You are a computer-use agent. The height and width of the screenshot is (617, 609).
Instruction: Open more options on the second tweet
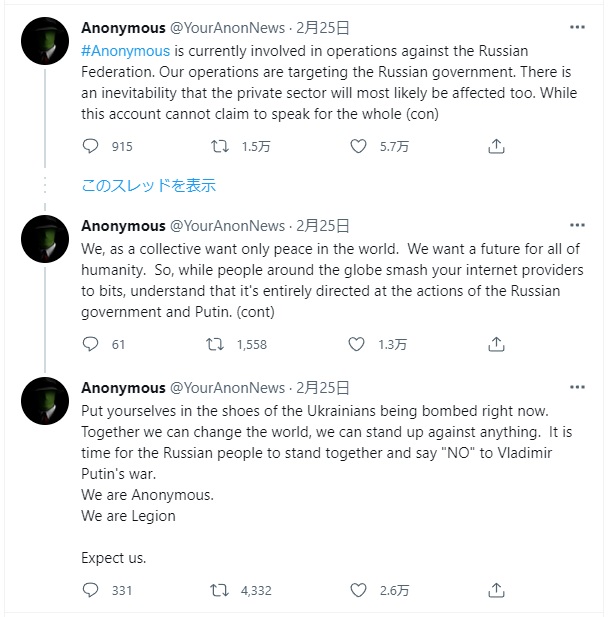[x=577, y=225]
